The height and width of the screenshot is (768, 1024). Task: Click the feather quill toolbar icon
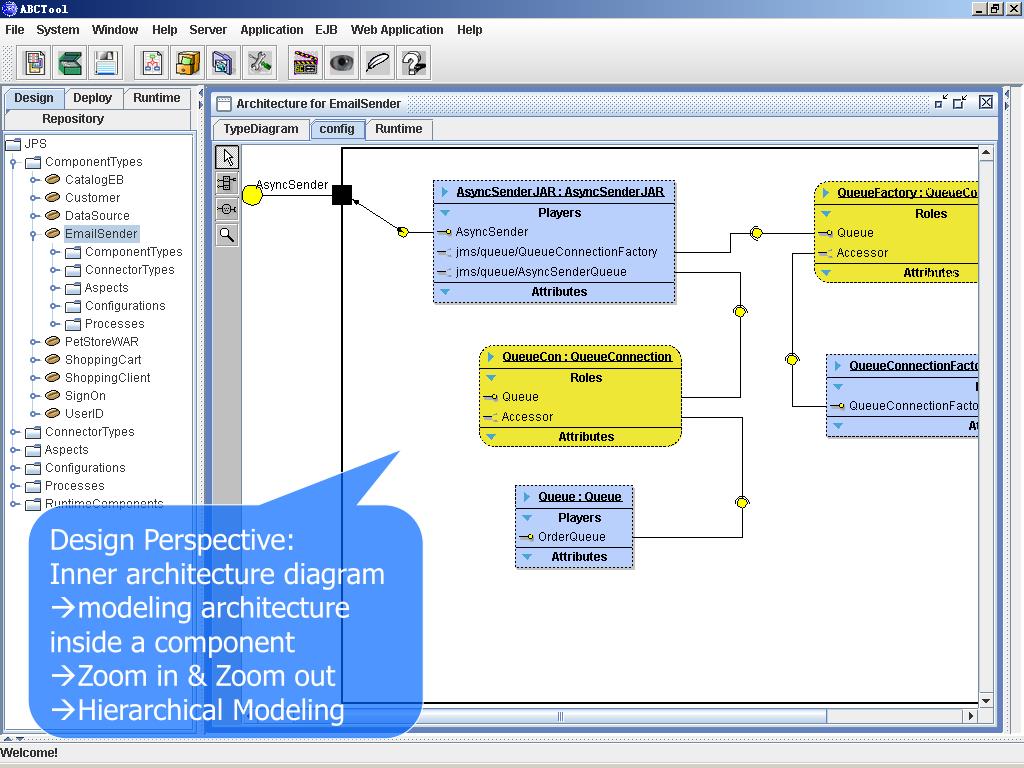click(x=377, y=63)
